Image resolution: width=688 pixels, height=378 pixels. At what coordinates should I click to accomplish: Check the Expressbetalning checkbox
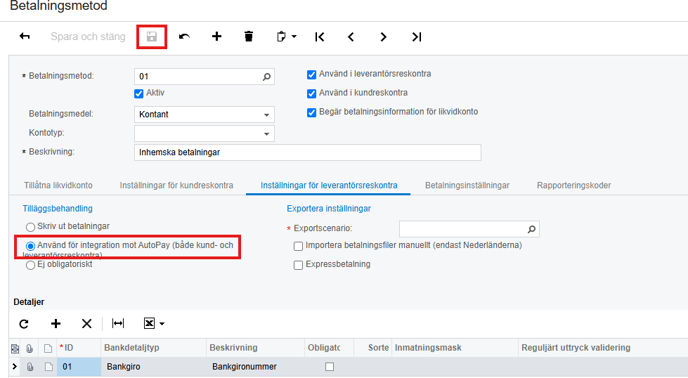click(298, 265)
